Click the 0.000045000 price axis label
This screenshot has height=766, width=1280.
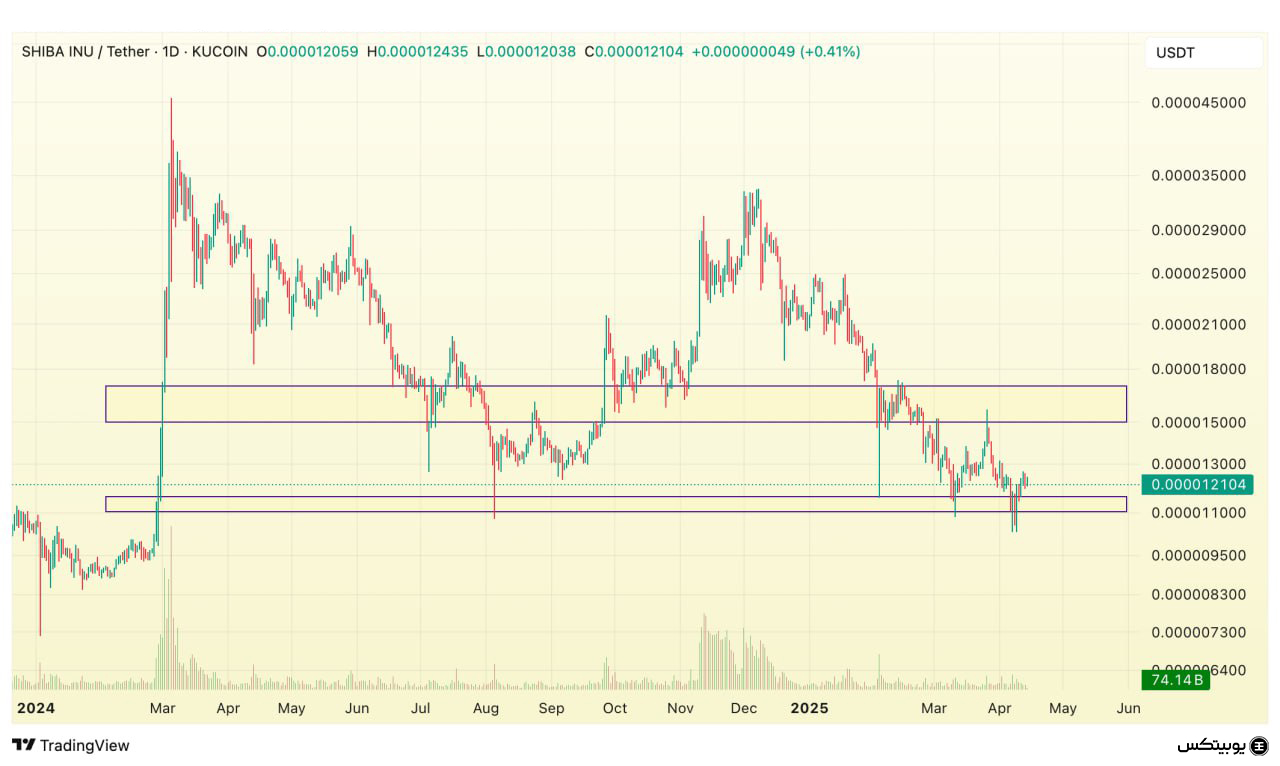pos(1198,102)
